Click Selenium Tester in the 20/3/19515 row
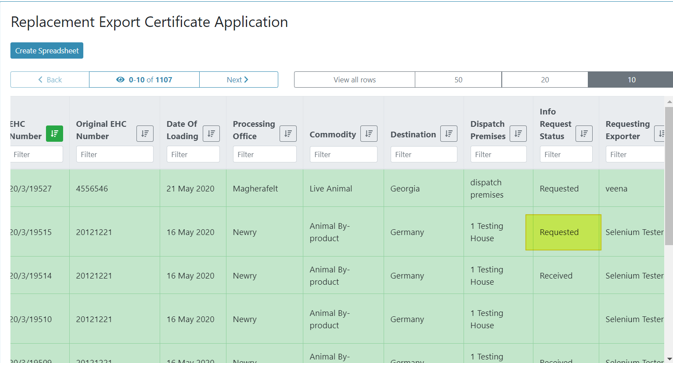 [x=635, y=232]
